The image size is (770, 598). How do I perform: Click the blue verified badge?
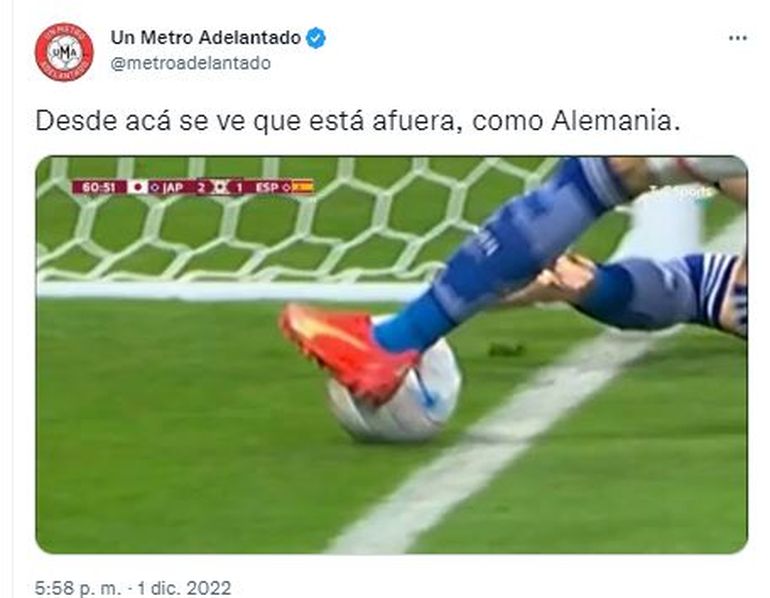[316, 38]
